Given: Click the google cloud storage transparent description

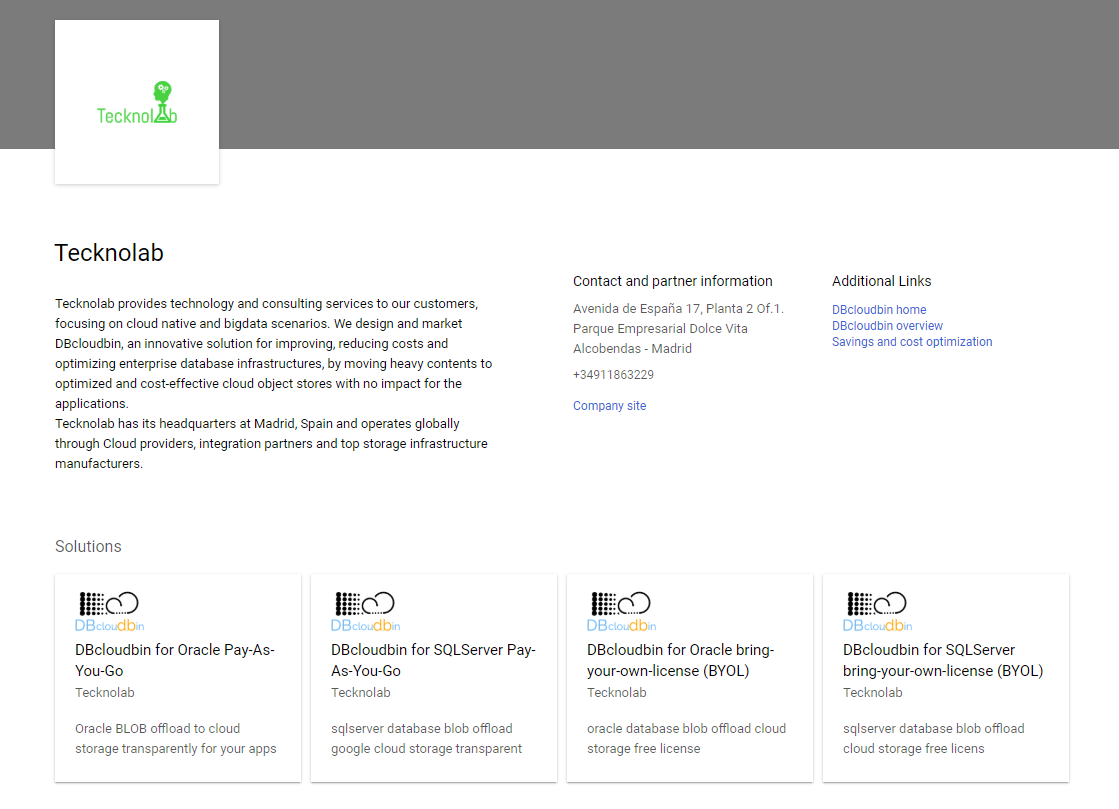Looking at the screenshot, I should pos(426,749).
